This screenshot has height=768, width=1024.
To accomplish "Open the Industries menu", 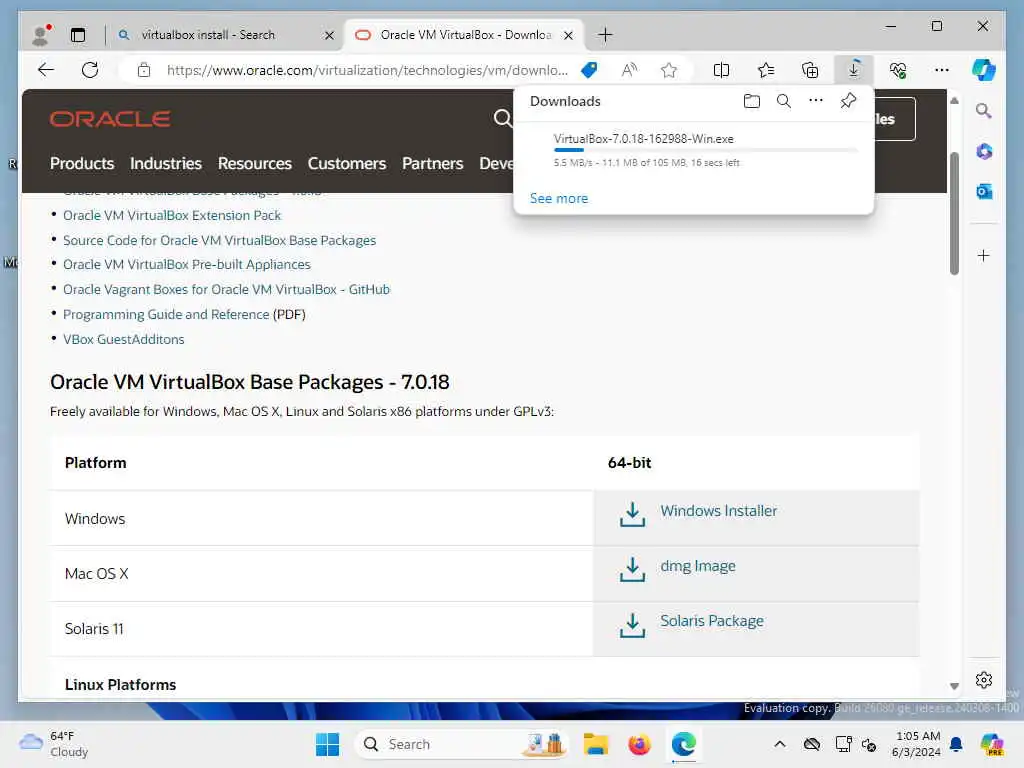I will (166, 163).
